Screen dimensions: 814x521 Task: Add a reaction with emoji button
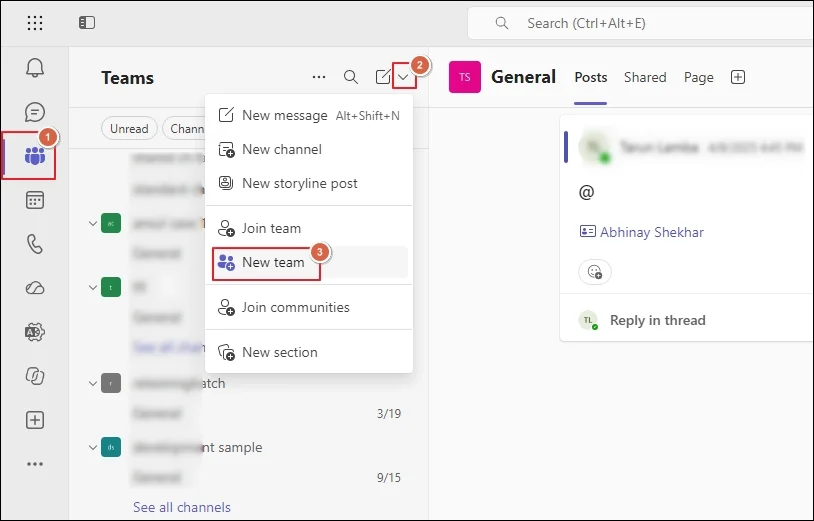(x=595, y=271)
